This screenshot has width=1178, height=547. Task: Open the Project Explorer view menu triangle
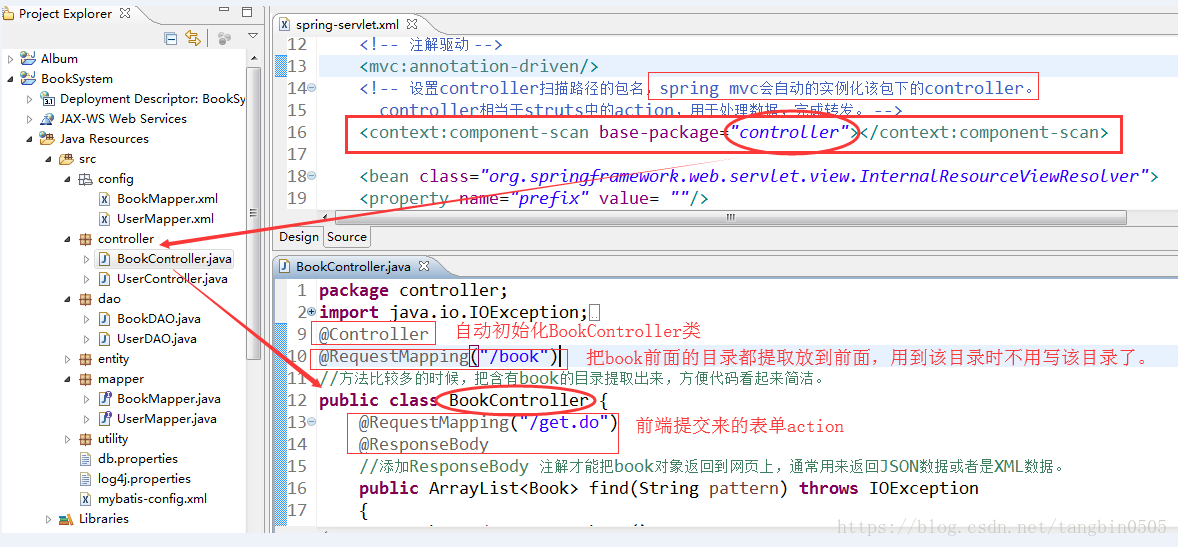click(253, 36)
